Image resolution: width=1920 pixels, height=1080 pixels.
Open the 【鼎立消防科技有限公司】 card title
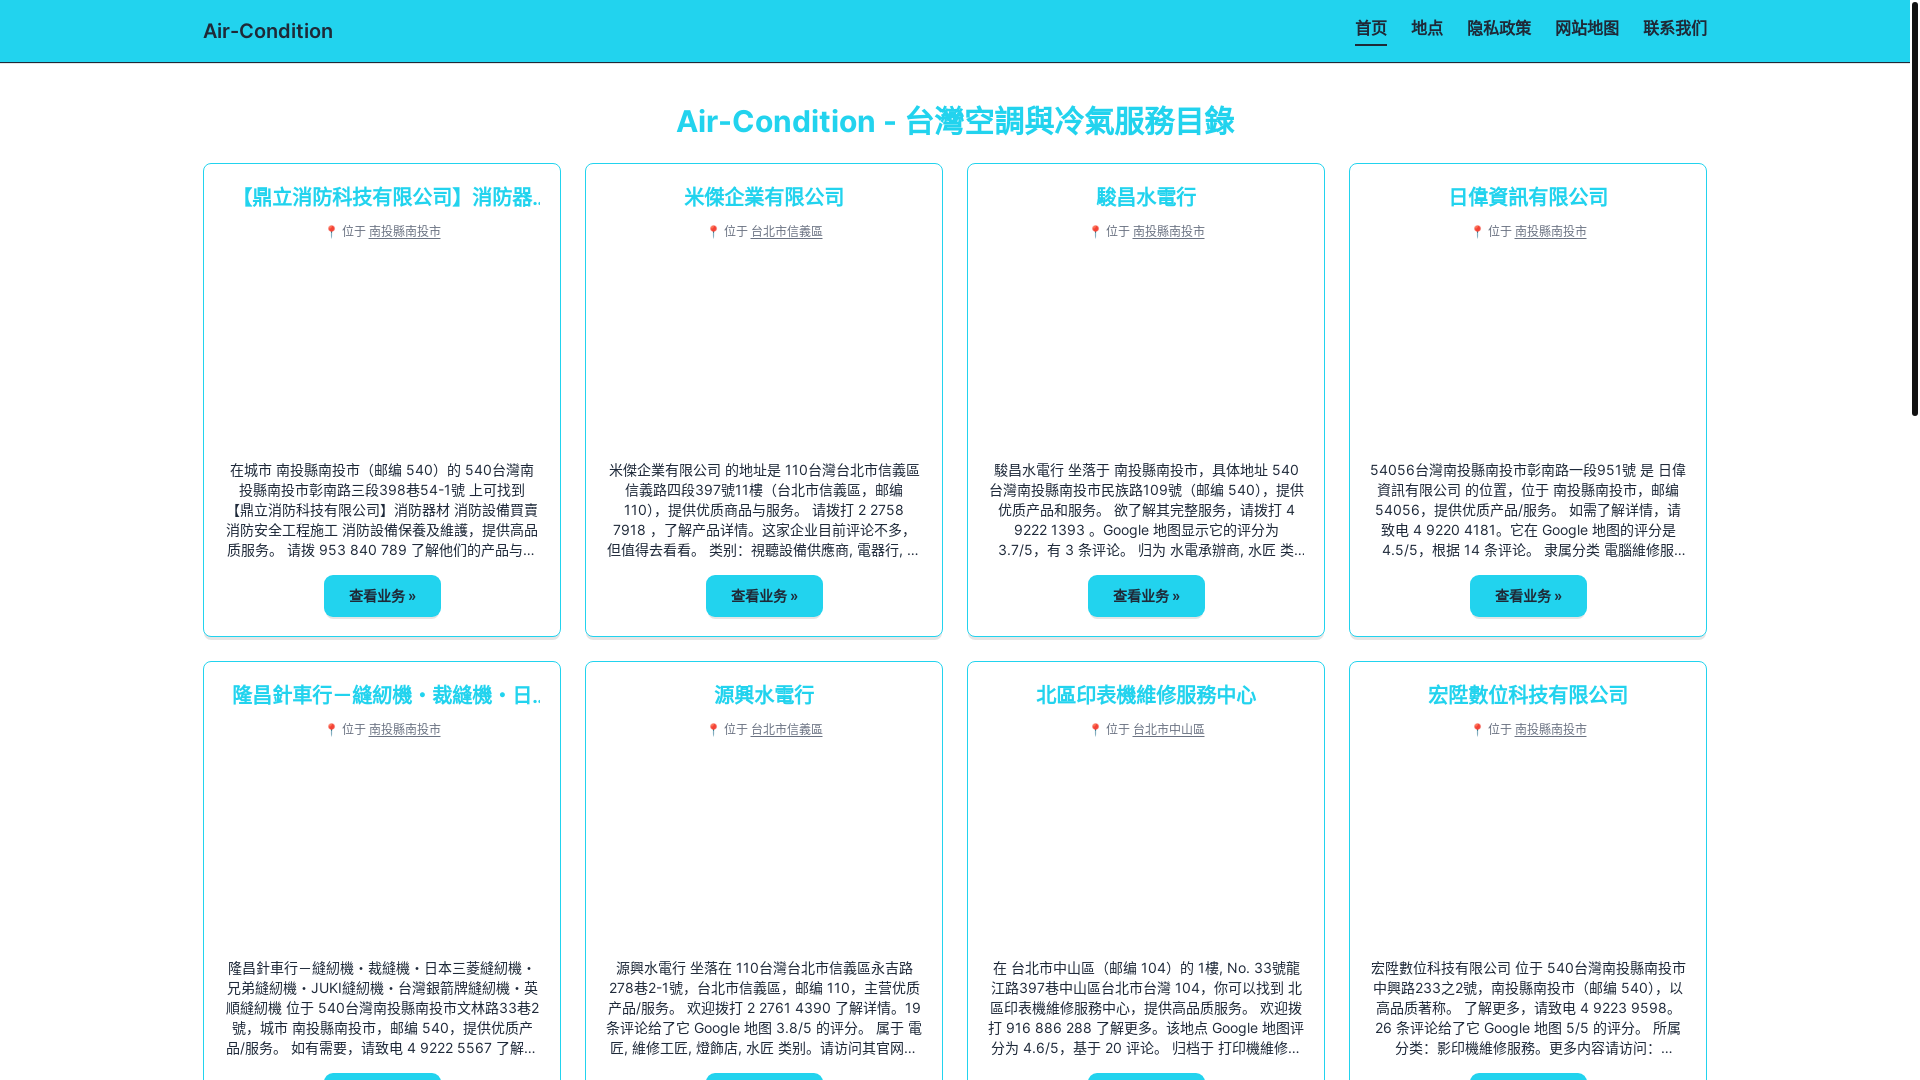386,197
